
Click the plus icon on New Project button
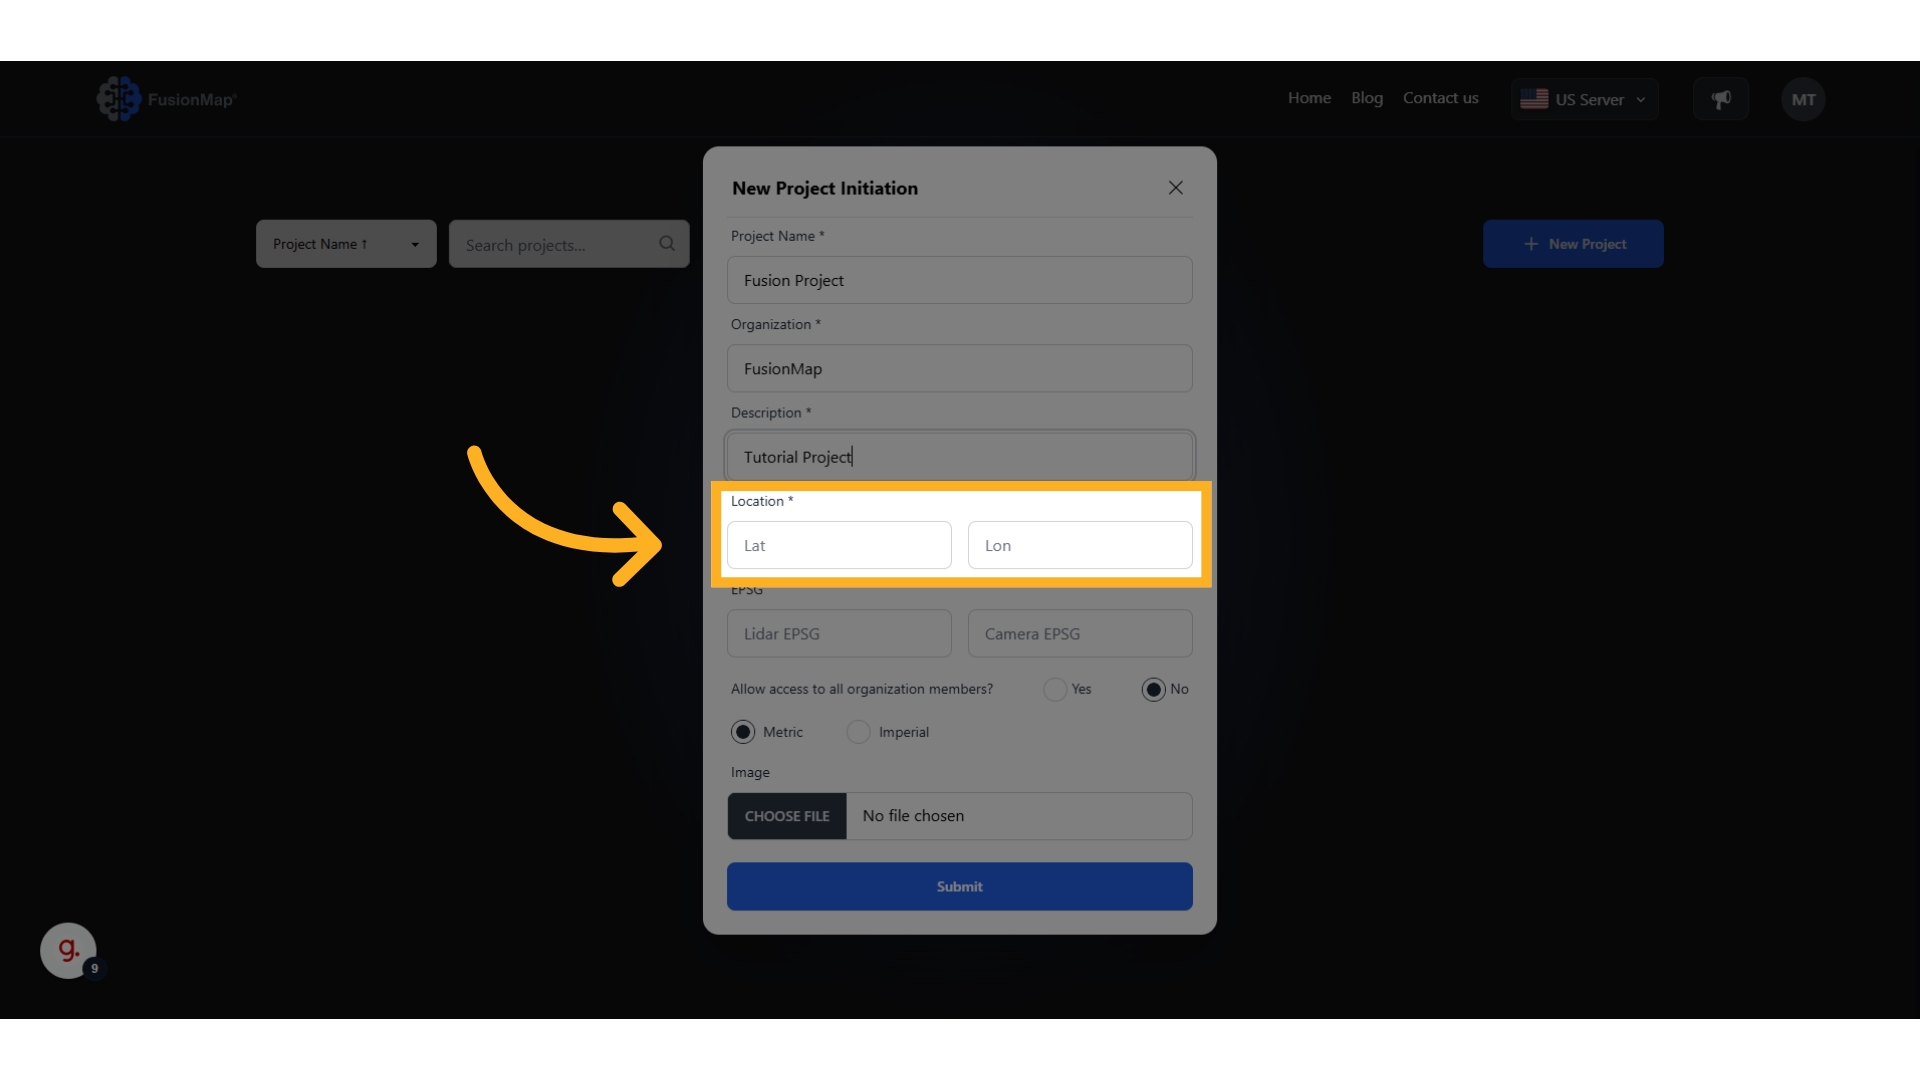tap(1530, 243)
